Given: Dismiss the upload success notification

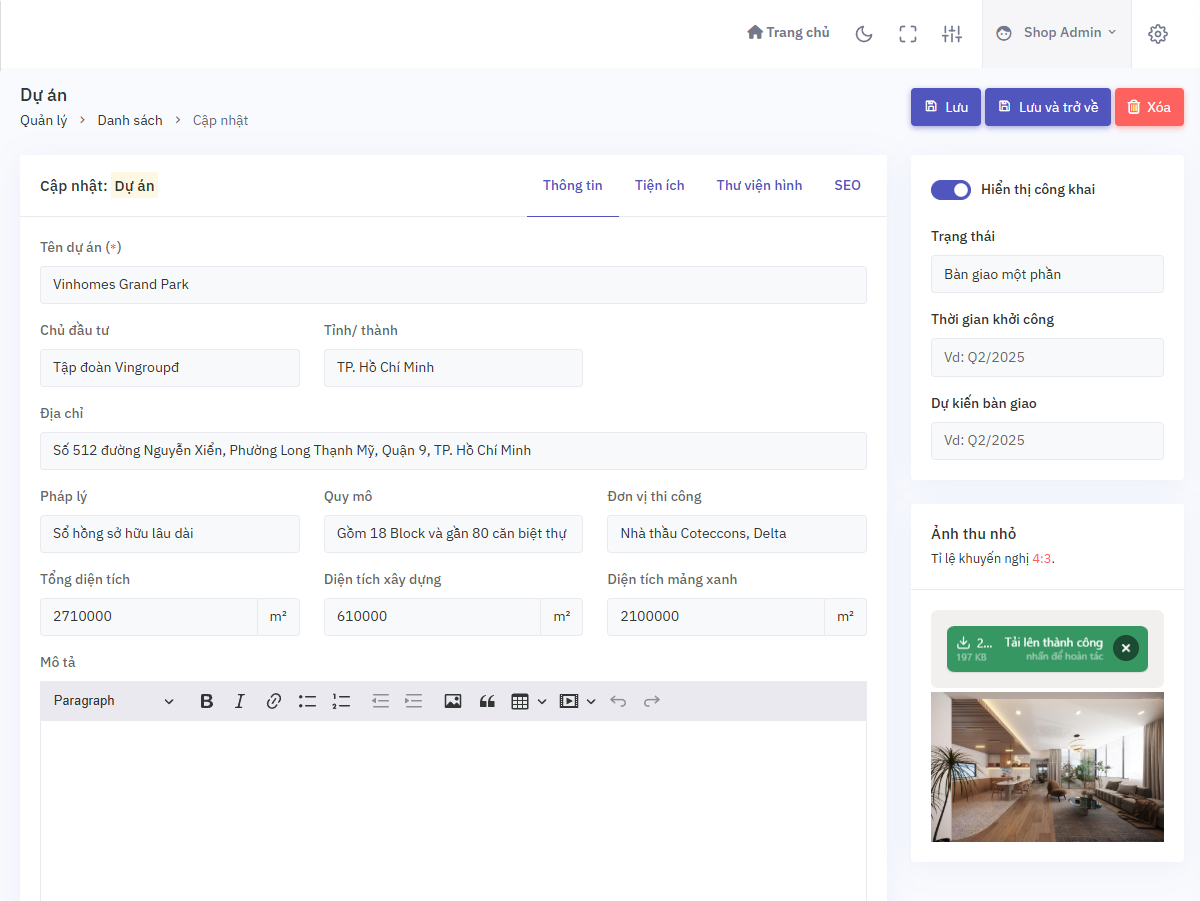Looking at the screenshot, I should 1126,649.
